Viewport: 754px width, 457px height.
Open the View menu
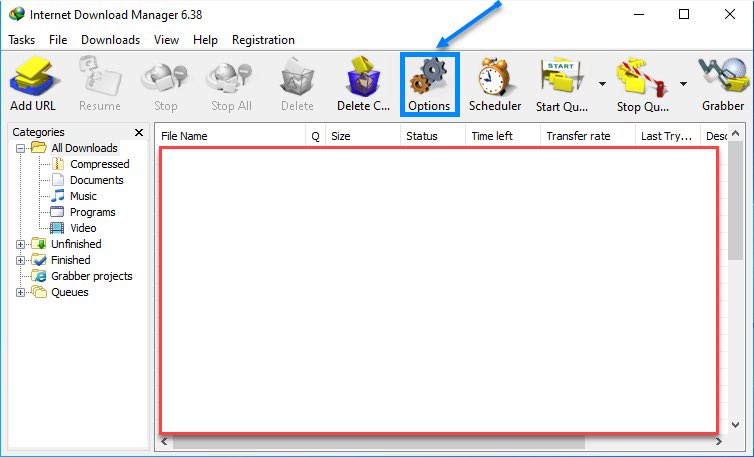(x=166, y=40)
